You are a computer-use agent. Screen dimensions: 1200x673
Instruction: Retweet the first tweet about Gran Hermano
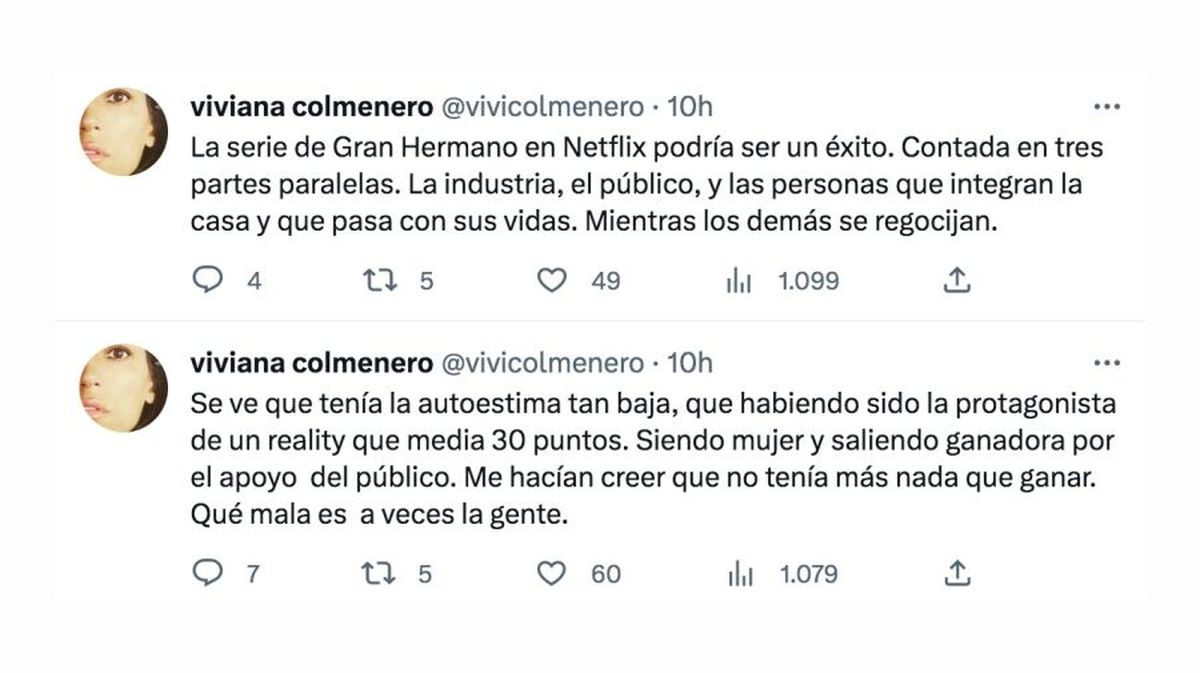380,281
